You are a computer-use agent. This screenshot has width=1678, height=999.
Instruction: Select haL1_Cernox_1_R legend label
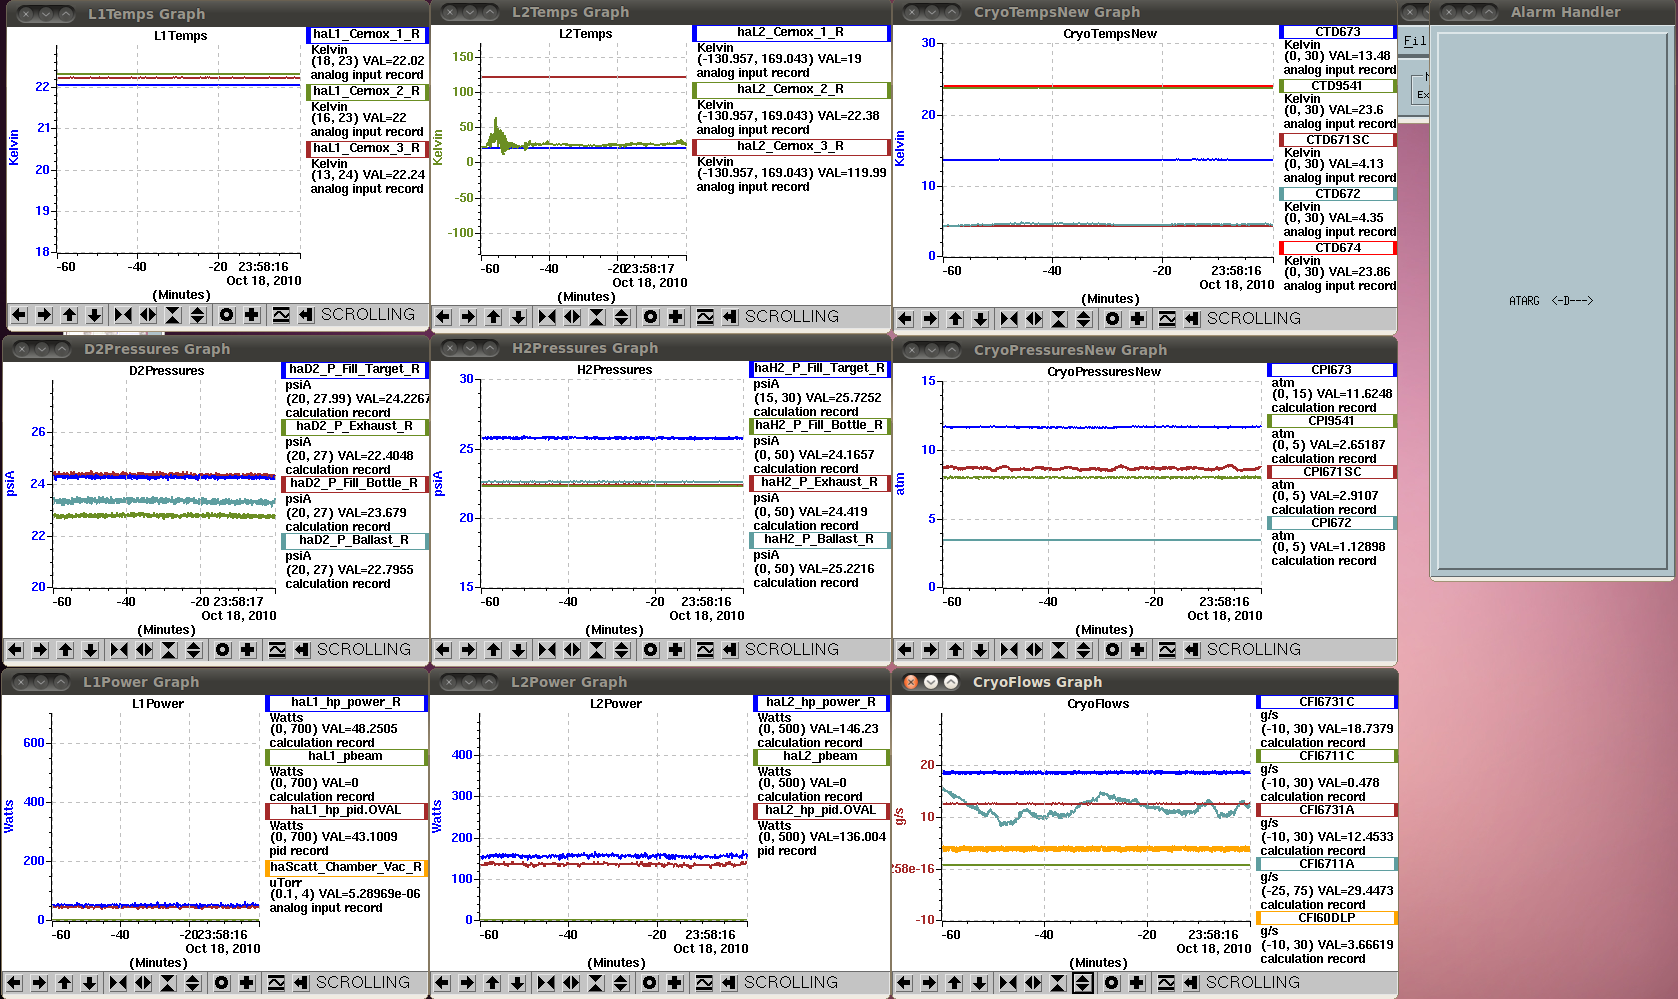point(367,34)
